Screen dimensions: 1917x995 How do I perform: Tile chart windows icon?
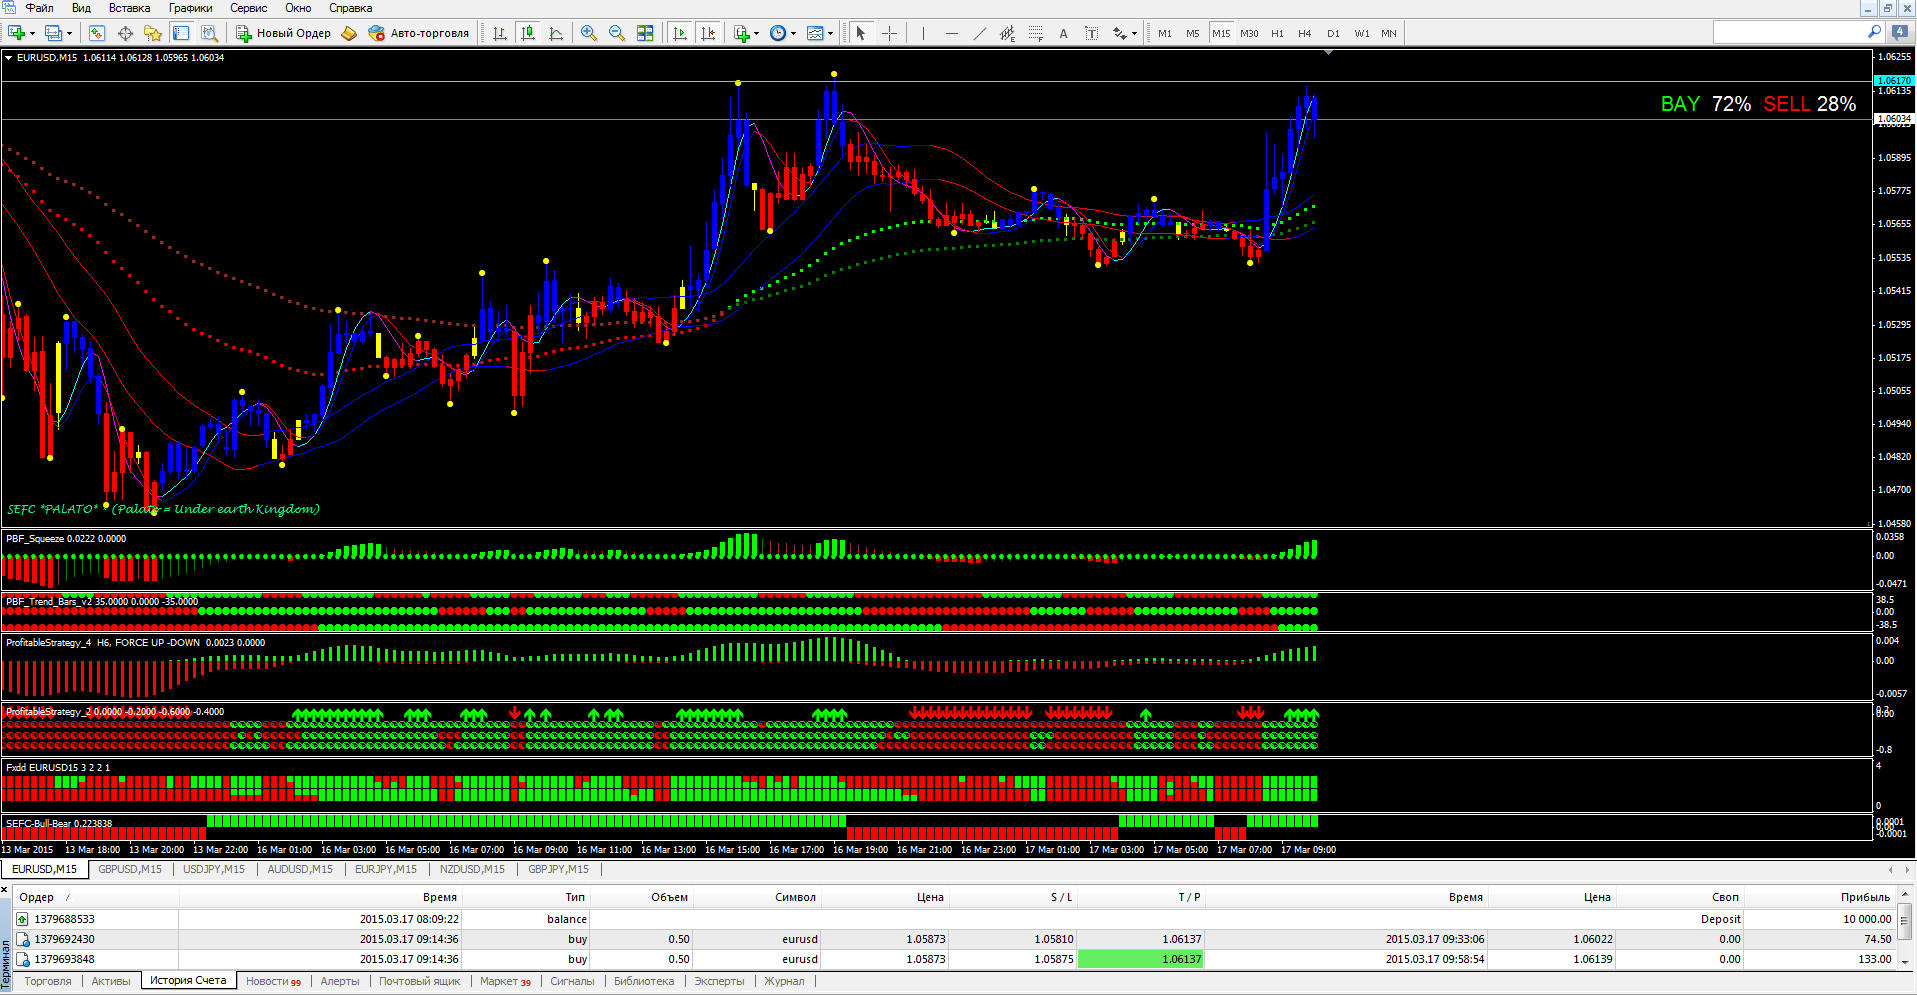tap(645, 33)
